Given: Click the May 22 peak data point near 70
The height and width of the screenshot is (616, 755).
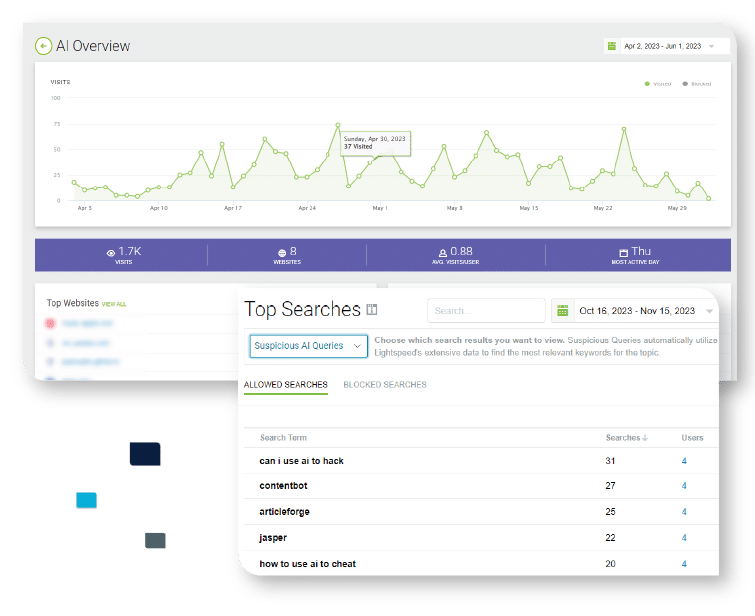Looking at the screenshot, I should tap(624, 129).
